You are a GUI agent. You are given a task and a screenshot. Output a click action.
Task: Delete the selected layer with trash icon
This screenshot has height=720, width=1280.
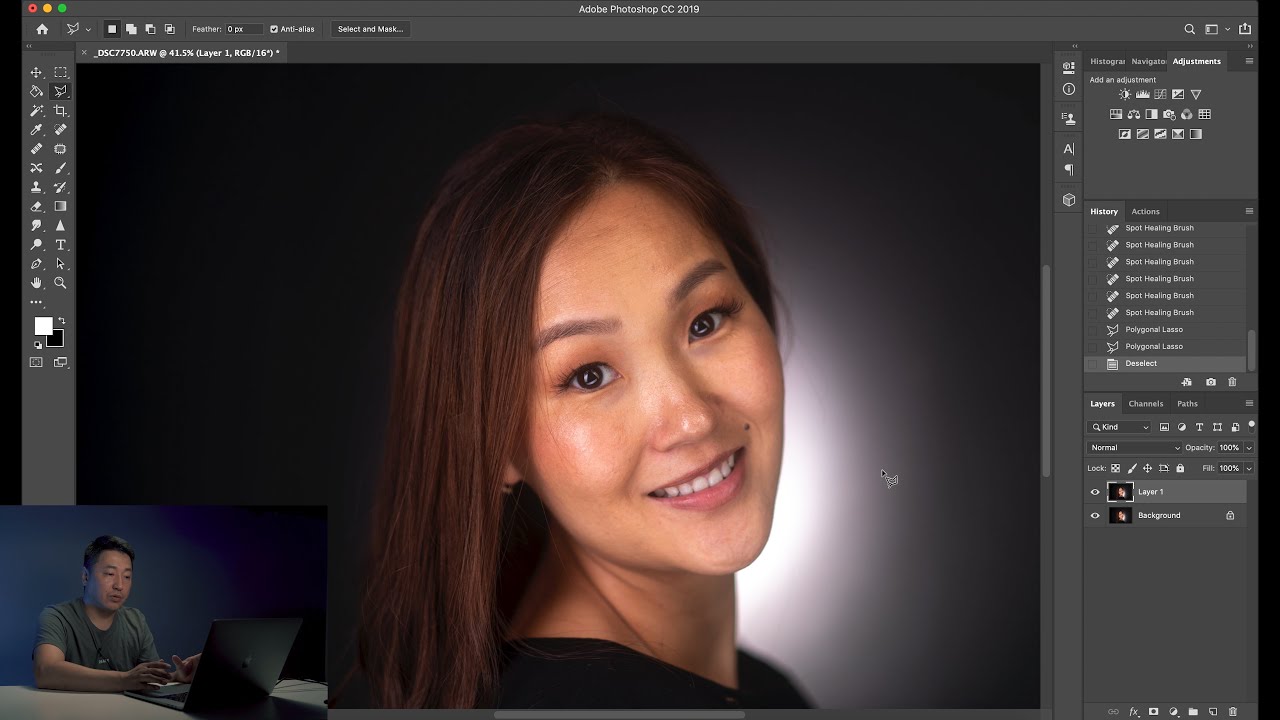(x=1232, y=712)
